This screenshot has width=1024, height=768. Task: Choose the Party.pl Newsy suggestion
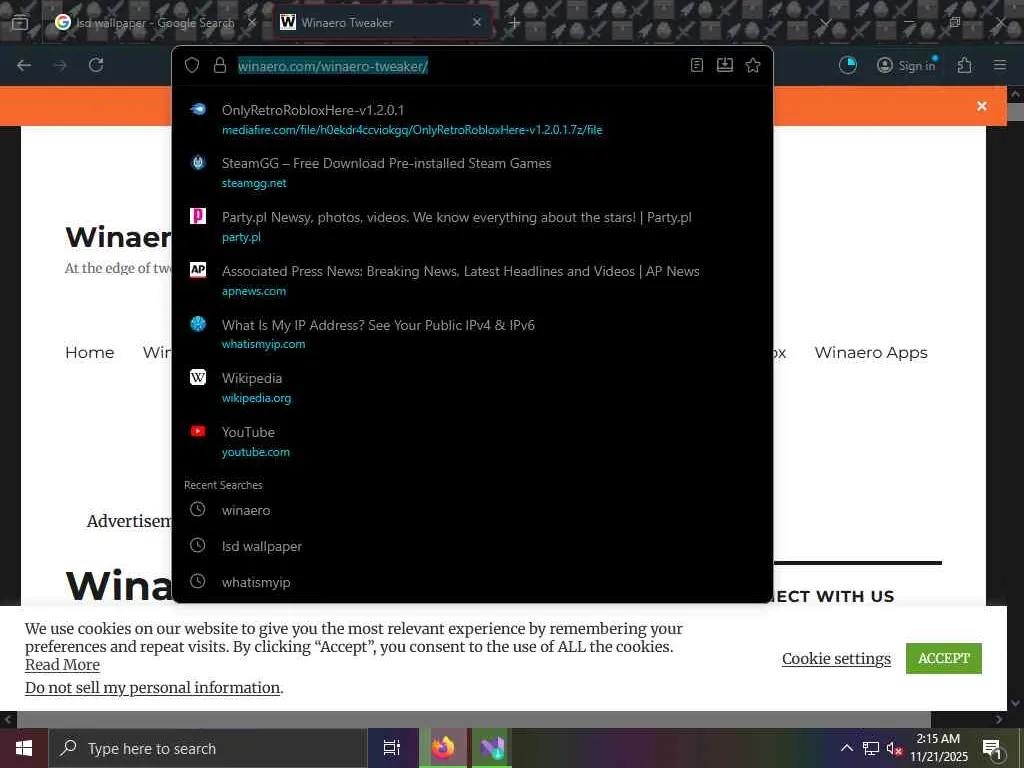(472, 226)
